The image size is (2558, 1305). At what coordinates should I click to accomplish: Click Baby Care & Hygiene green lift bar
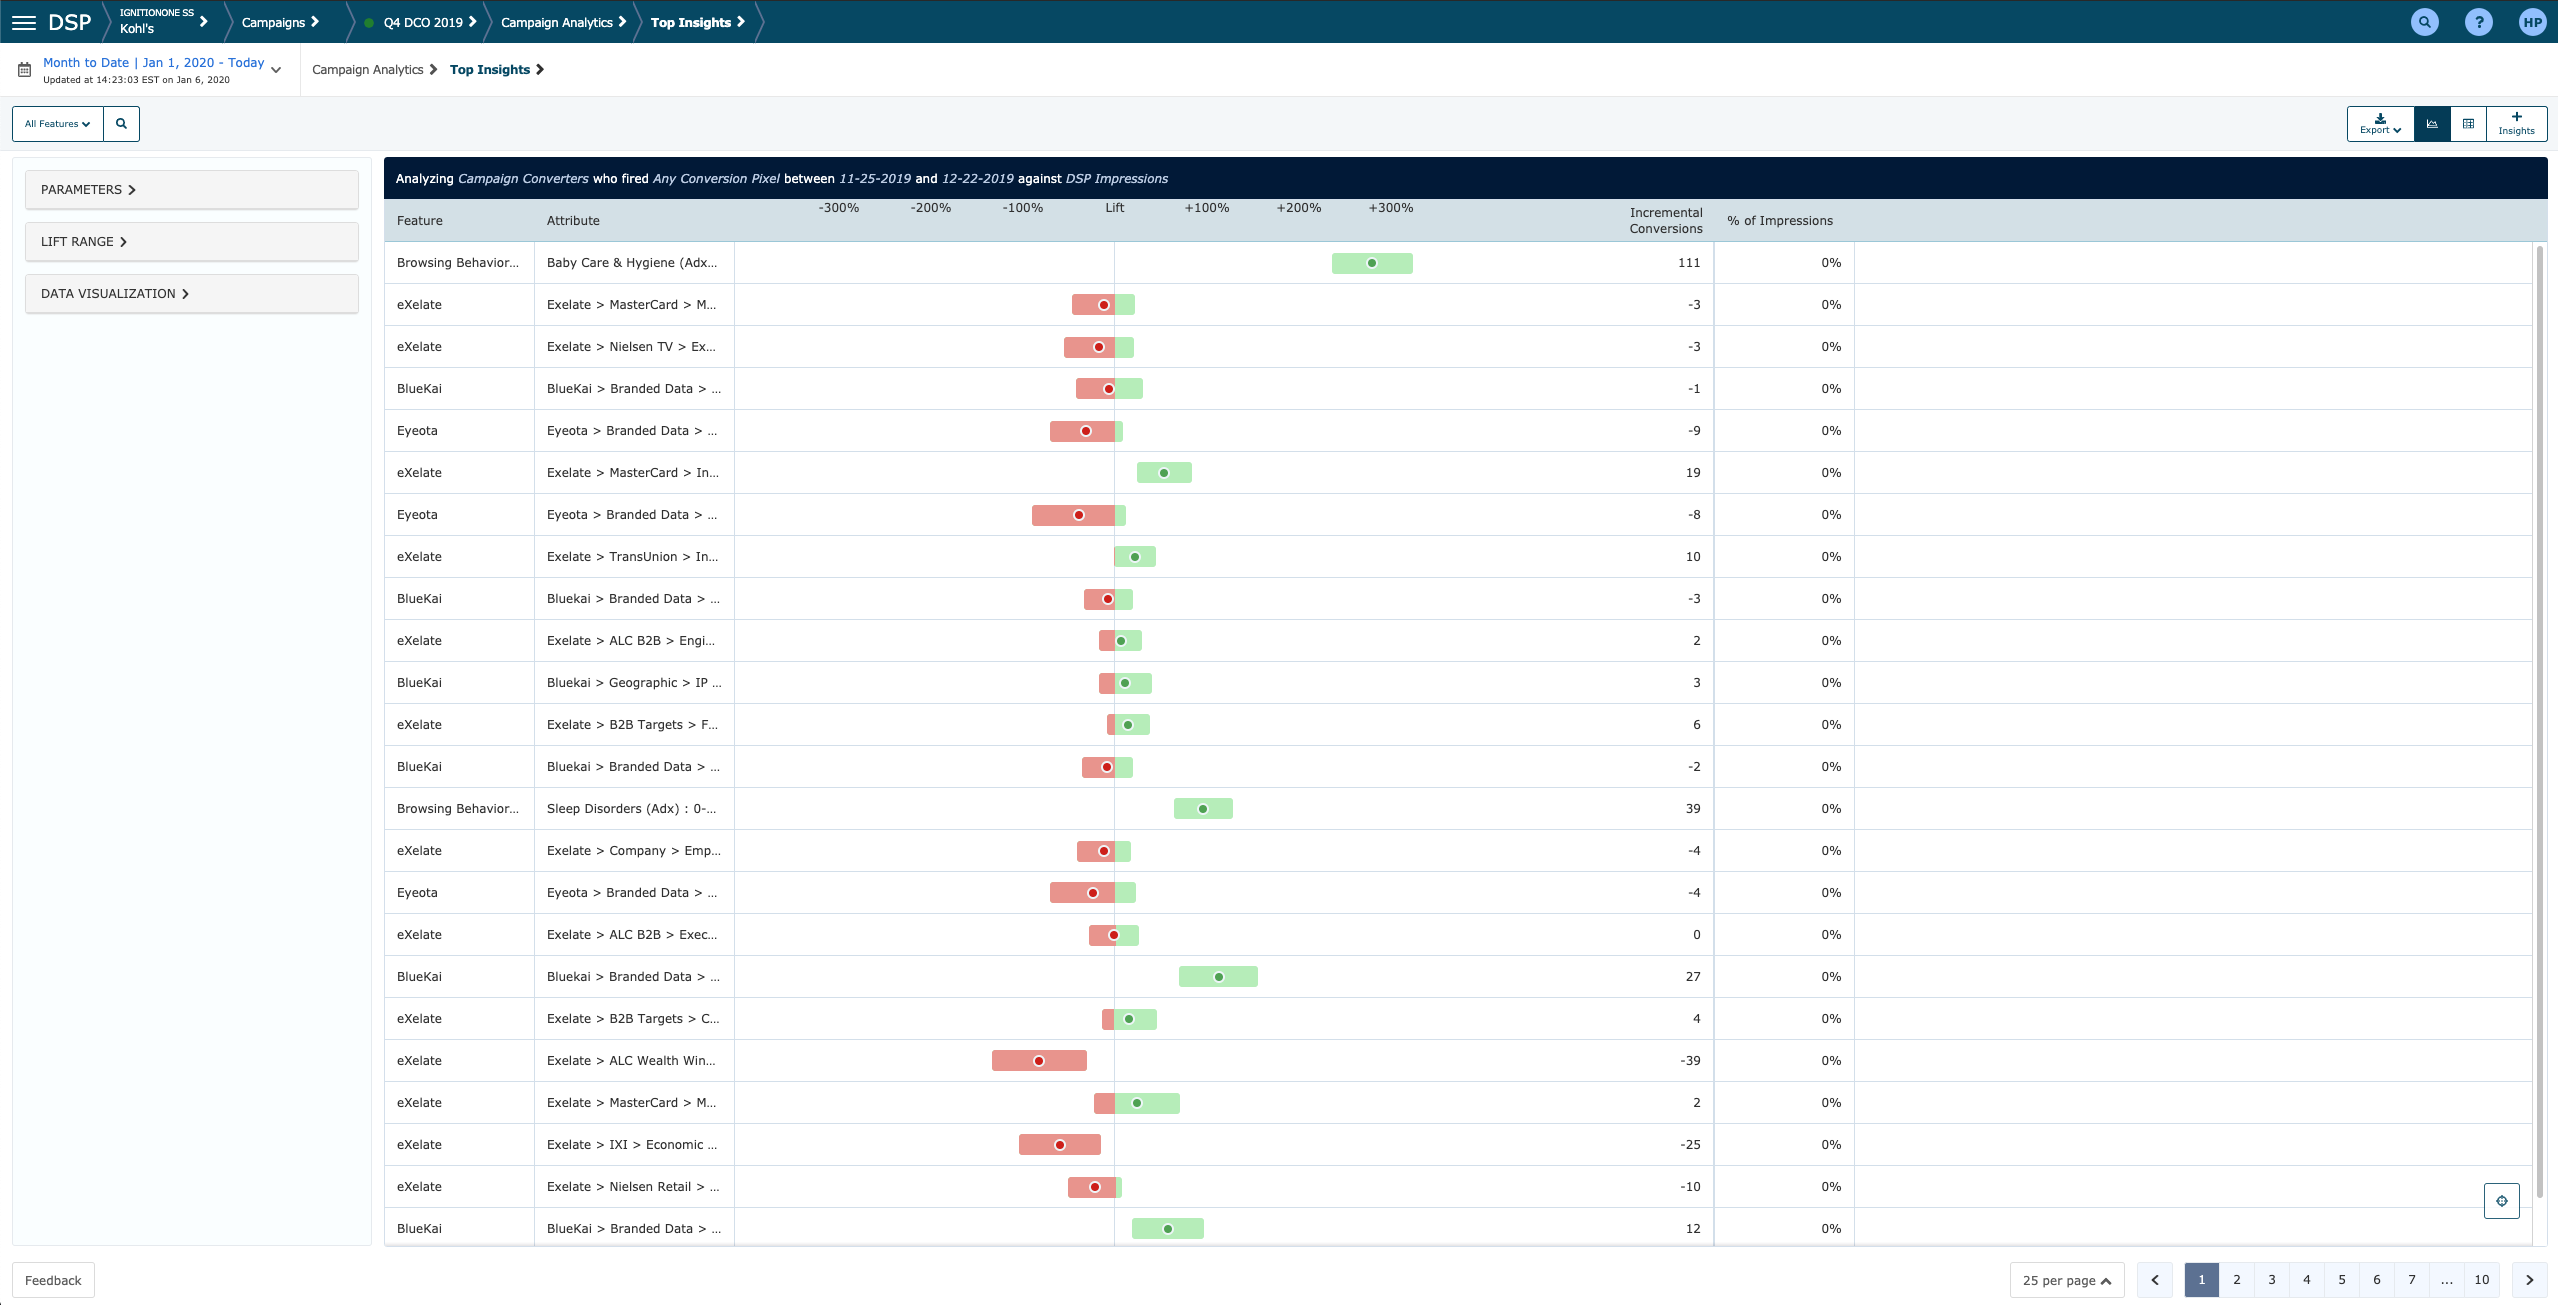pyautogui.click(x=1371, y=263)
